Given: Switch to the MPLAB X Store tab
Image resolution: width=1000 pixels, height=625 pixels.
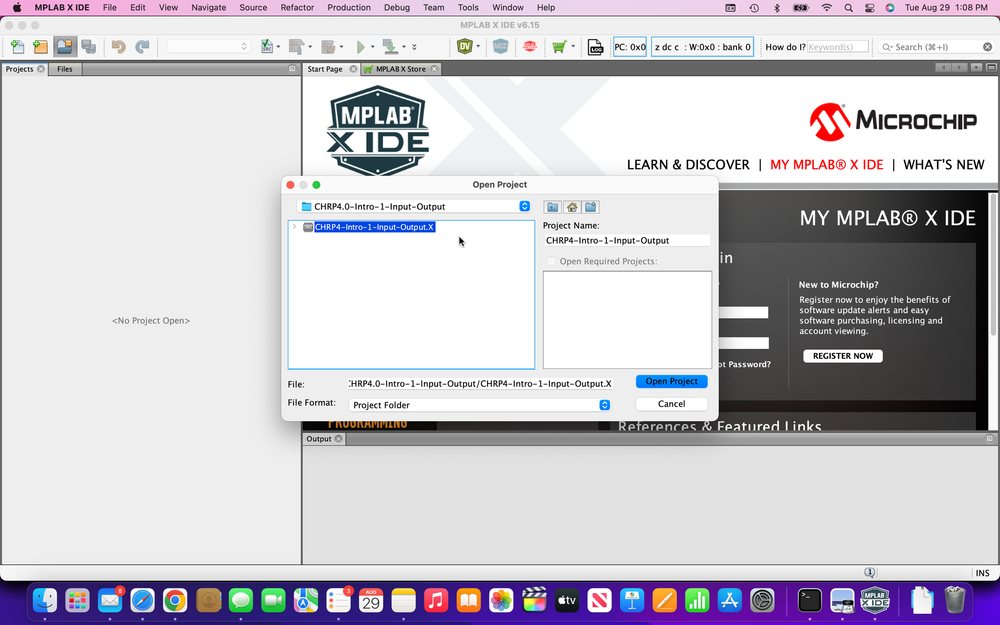Looking at the screenshot, I should coord(400,69).
